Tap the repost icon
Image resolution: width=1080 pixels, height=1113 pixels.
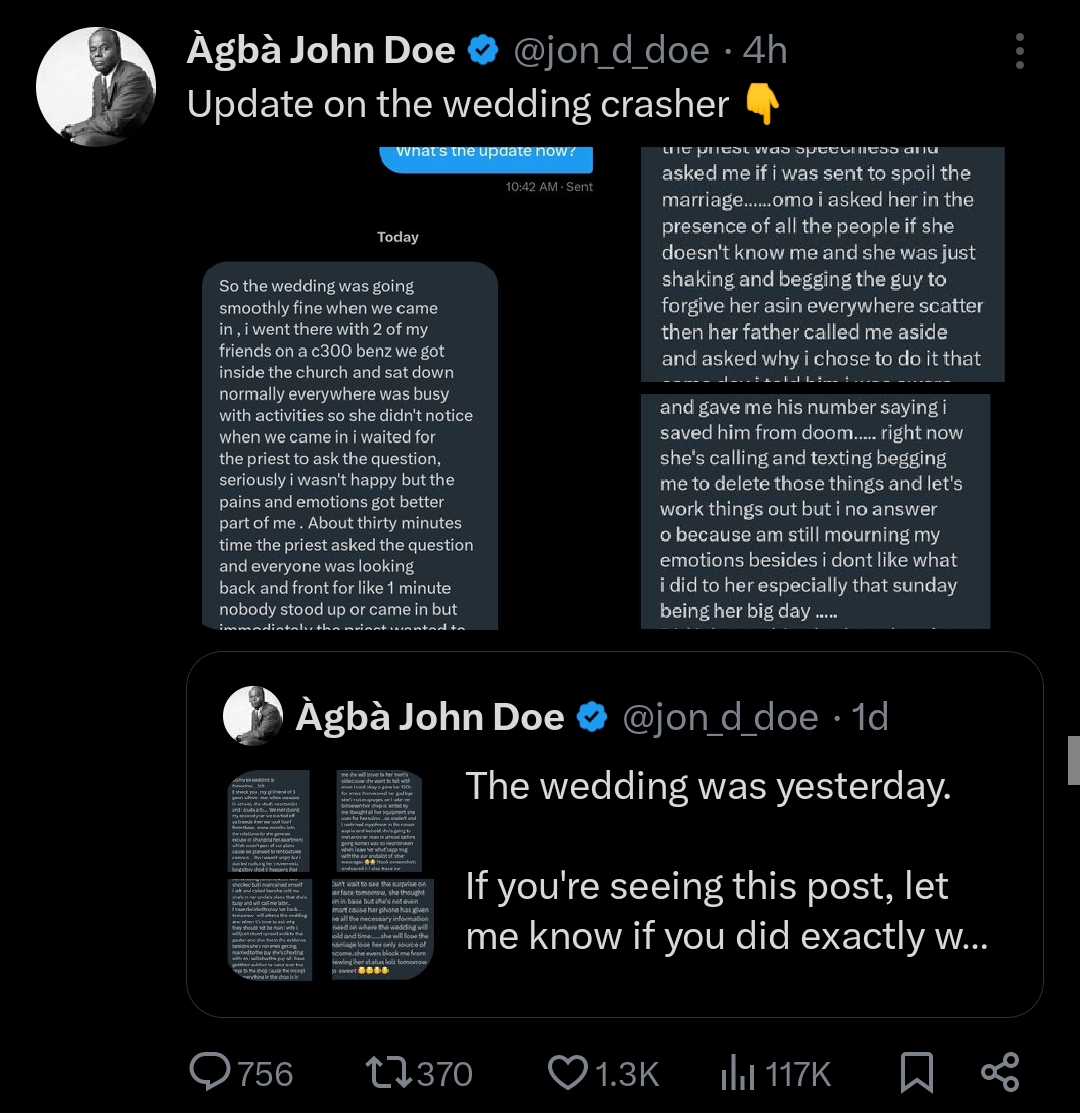386,1073
